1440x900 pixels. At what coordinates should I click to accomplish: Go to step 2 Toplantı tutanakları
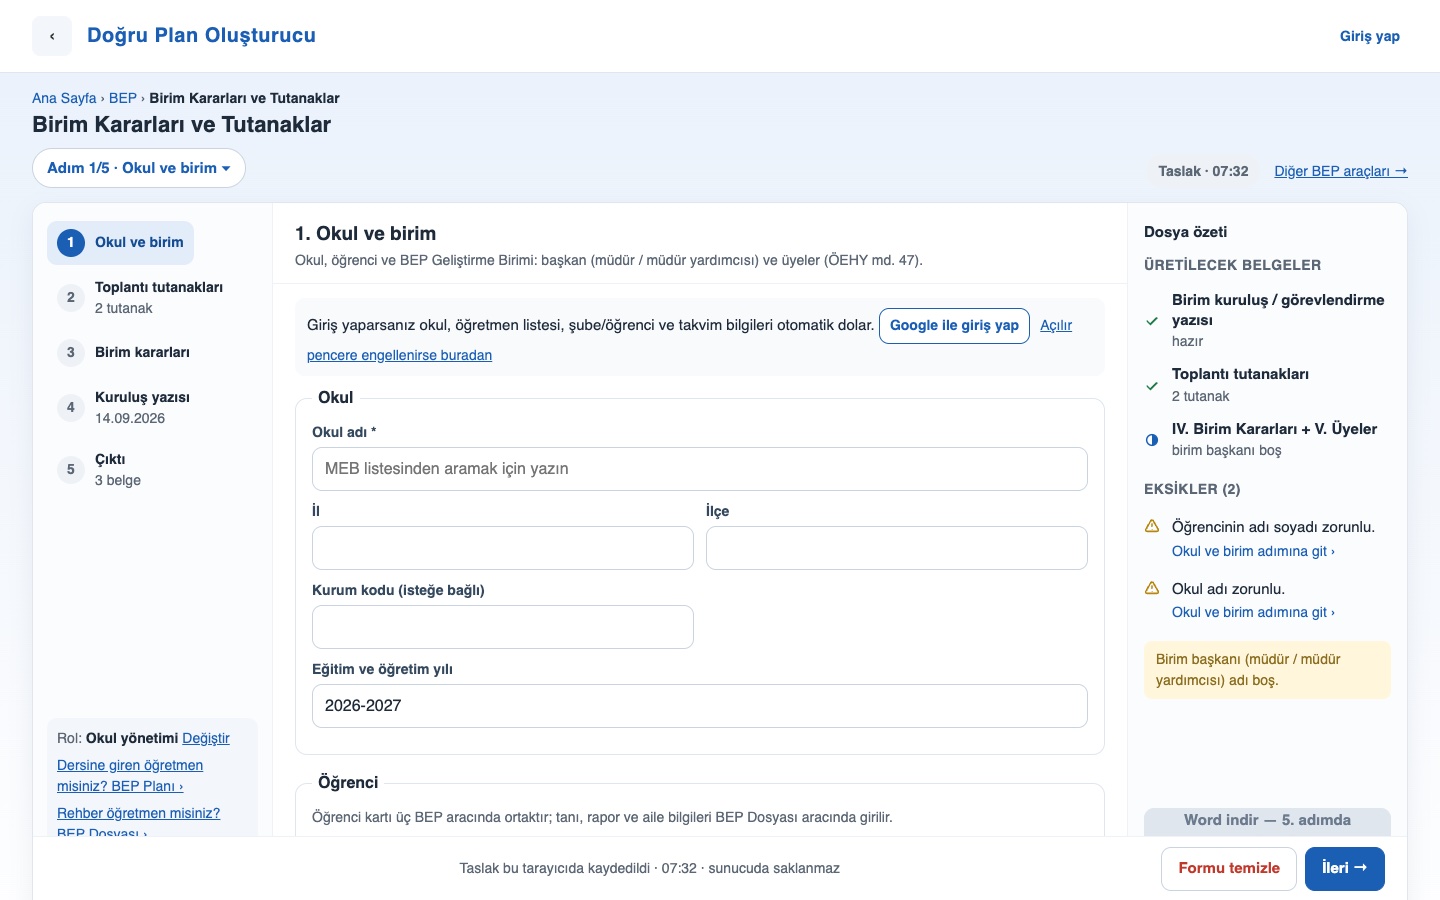click(x=140, y=297)
